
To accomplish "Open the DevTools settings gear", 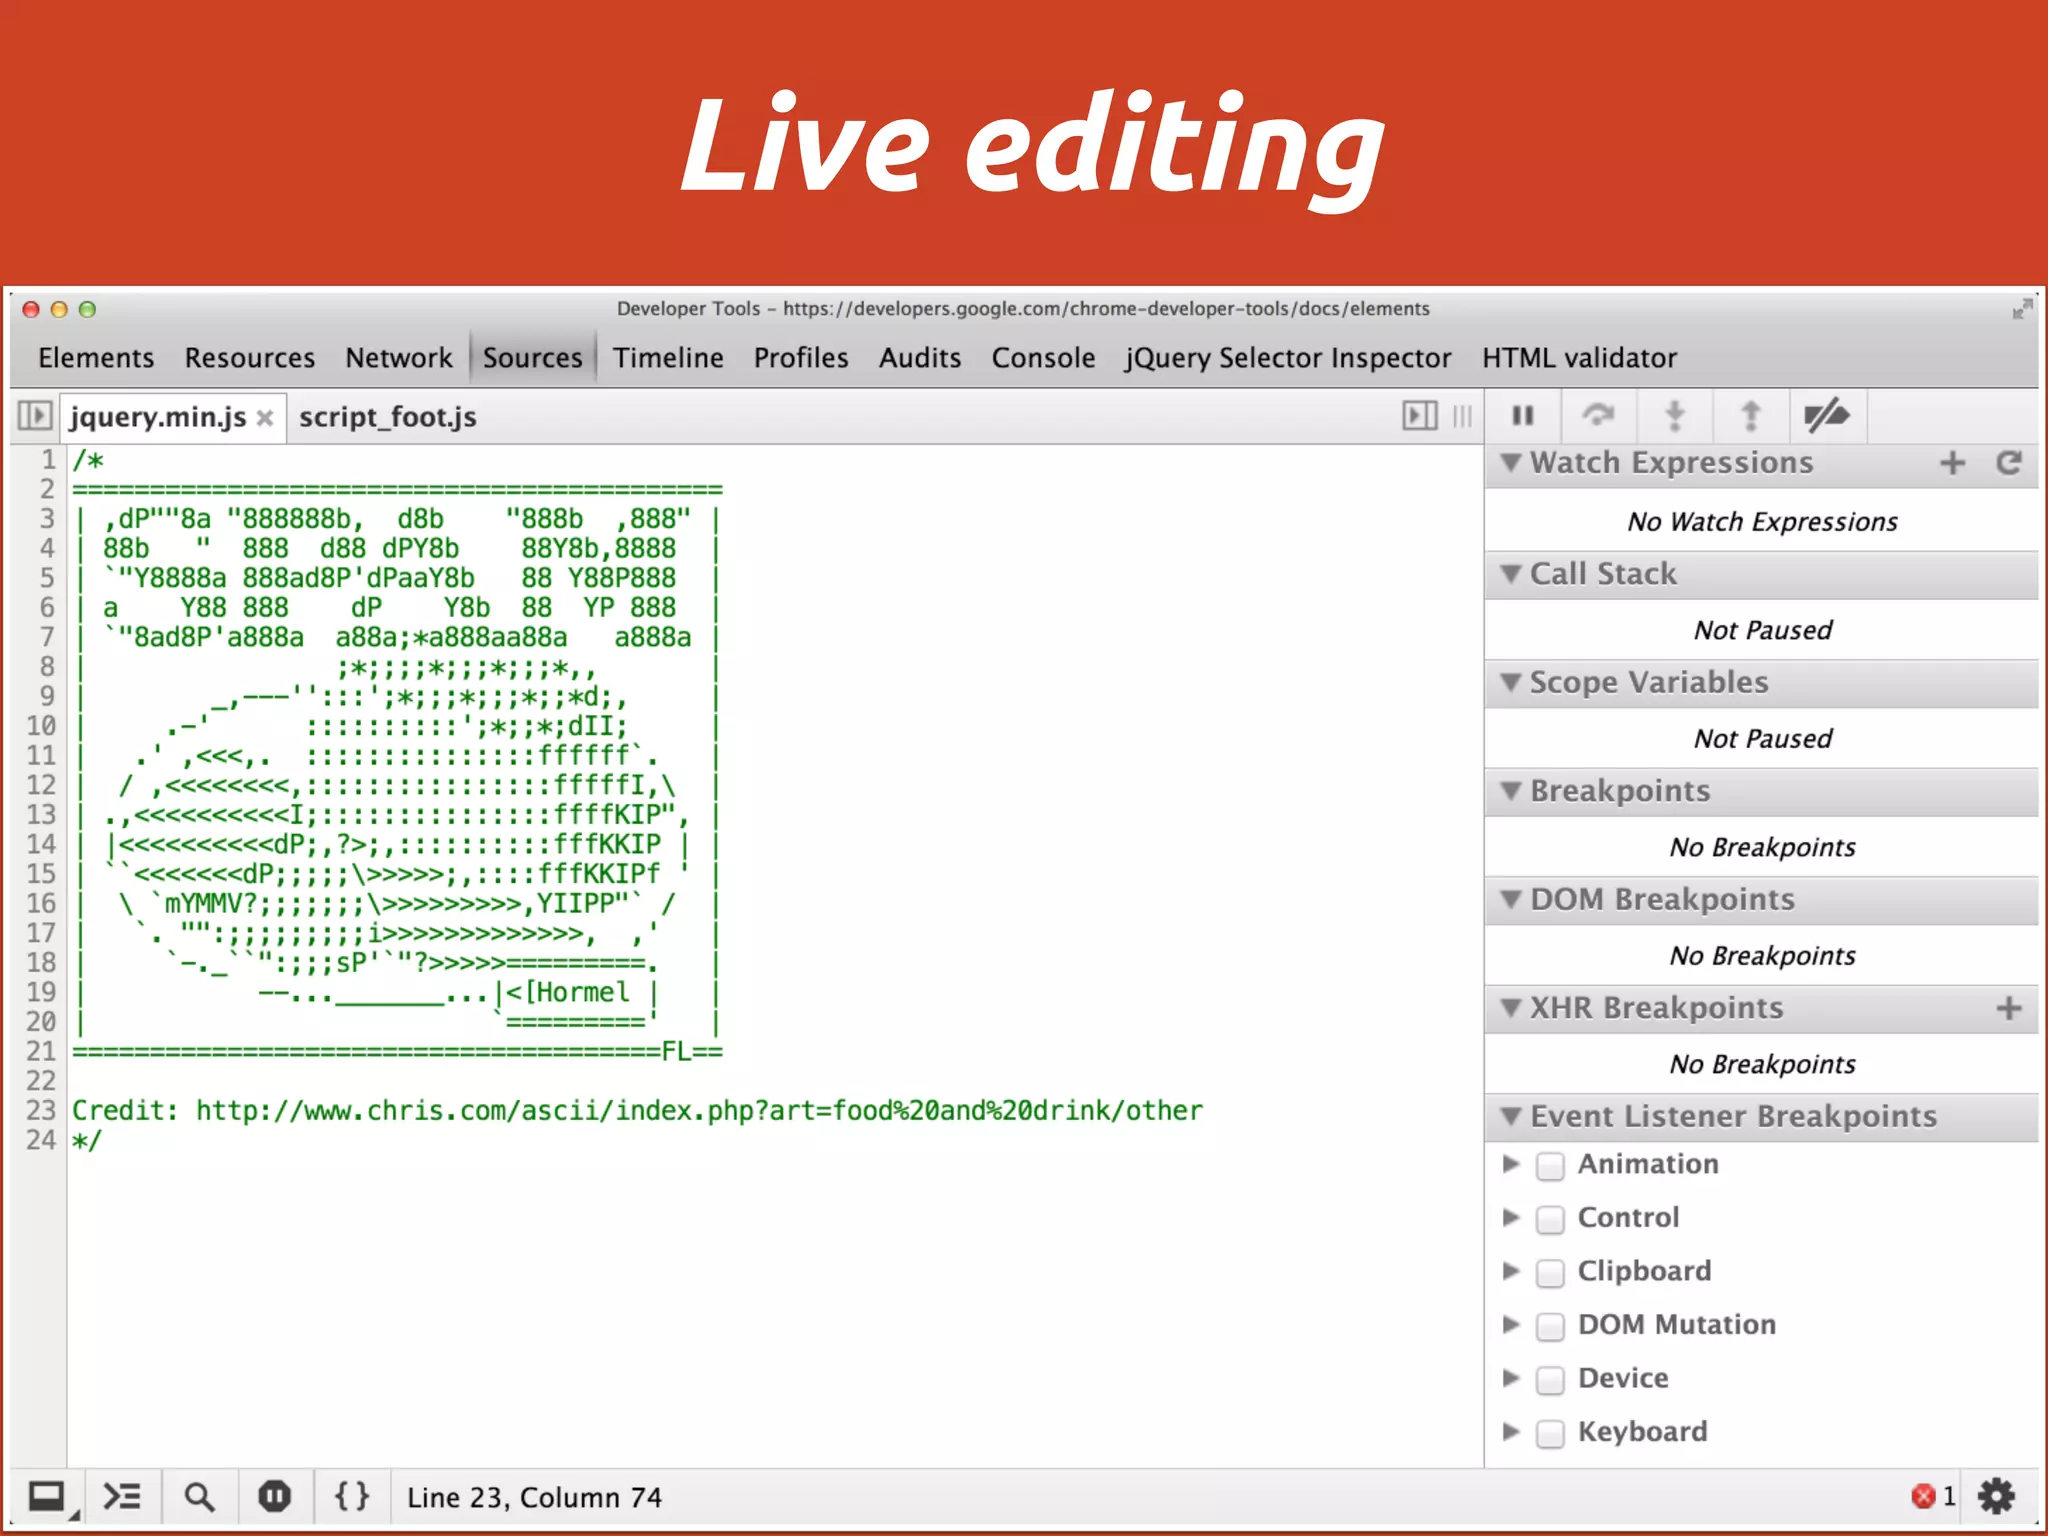I will coord(1996,1496).
